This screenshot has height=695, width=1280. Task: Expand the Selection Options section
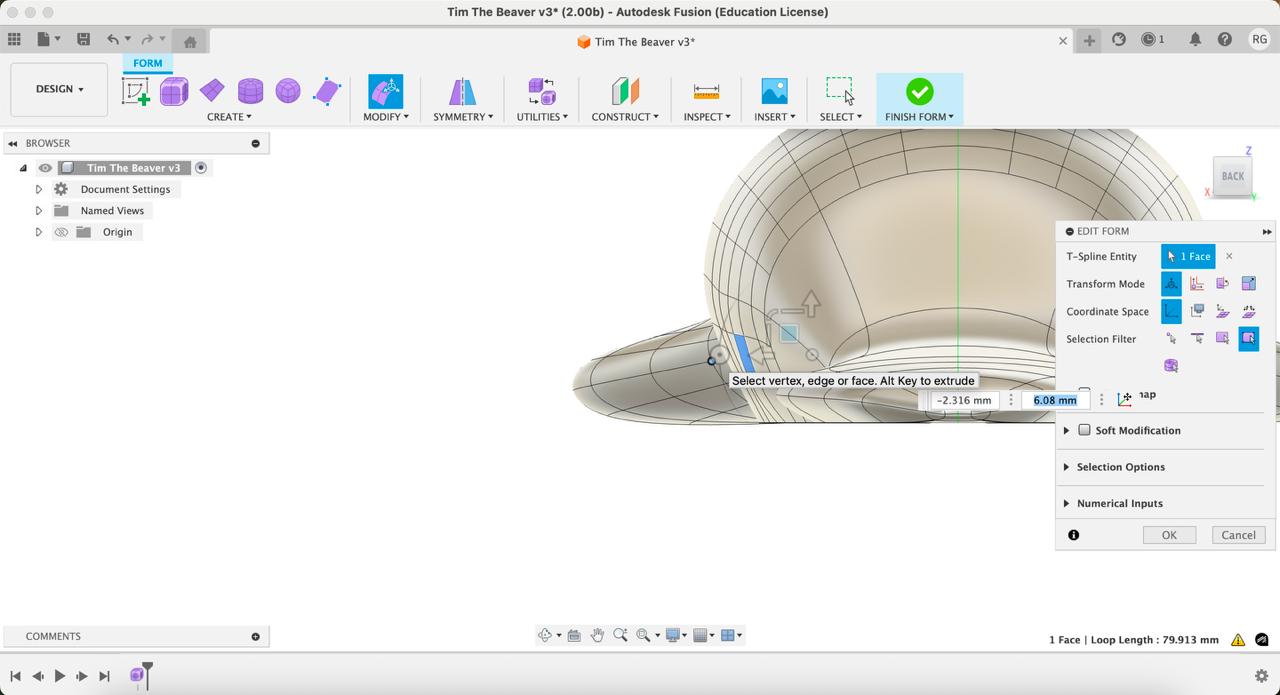[x=1066, y=467]
